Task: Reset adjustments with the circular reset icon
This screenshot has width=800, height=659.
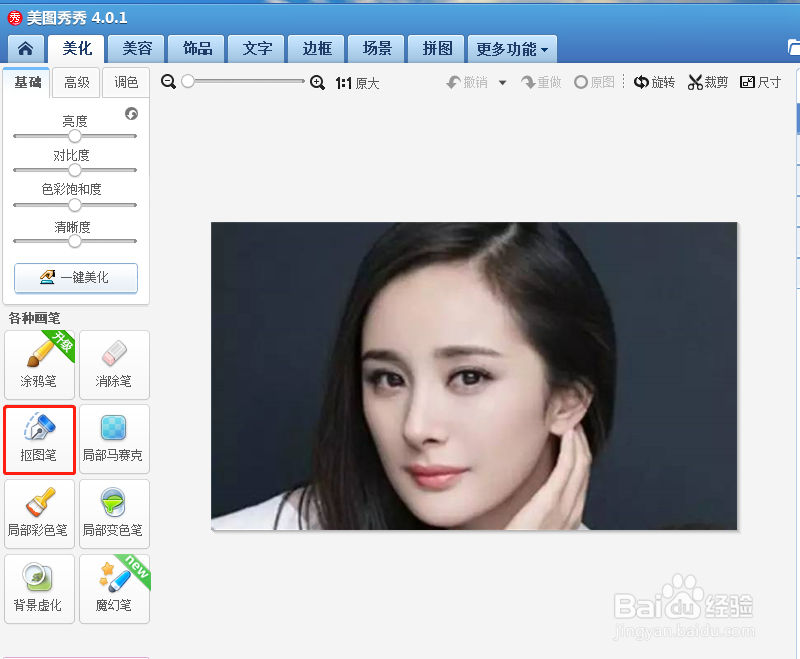Action: click(x=131, y=114)
